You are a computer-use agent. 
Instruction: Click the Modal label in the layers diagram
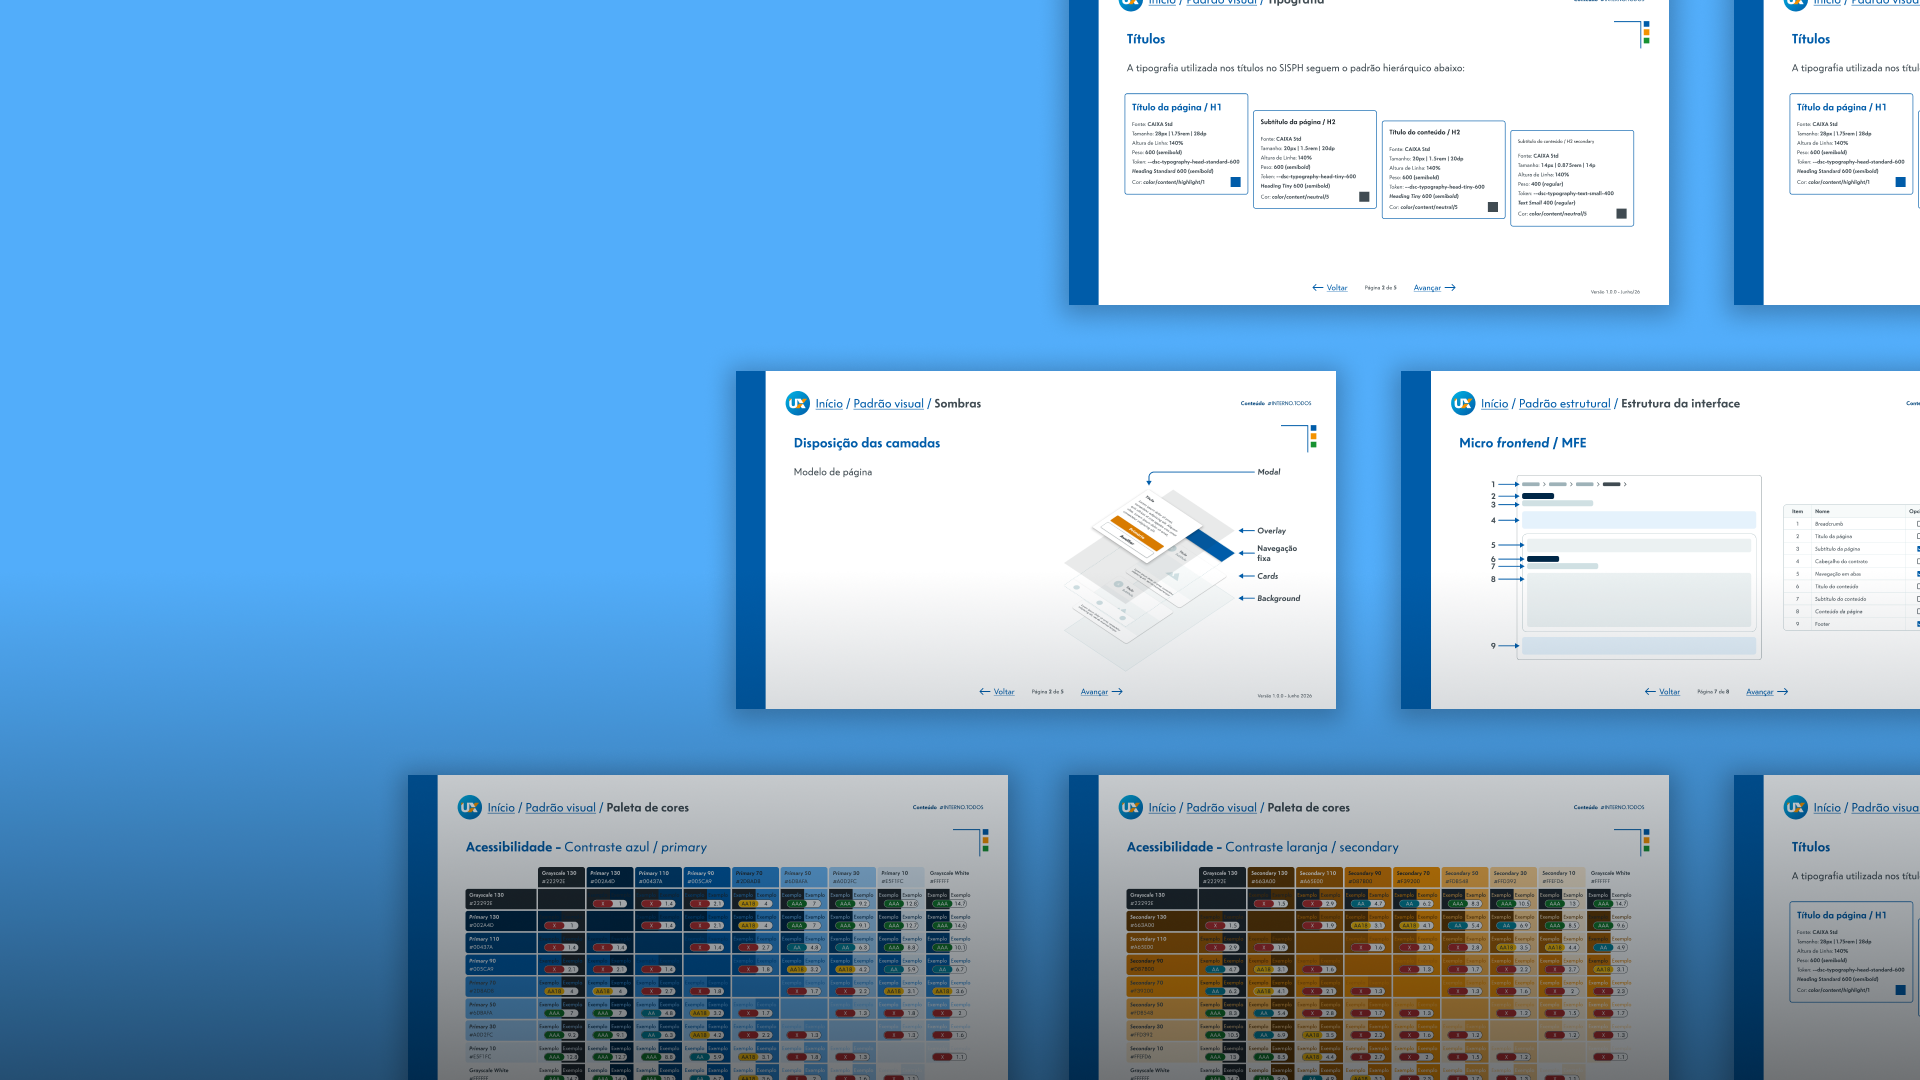pos(1269,472)
